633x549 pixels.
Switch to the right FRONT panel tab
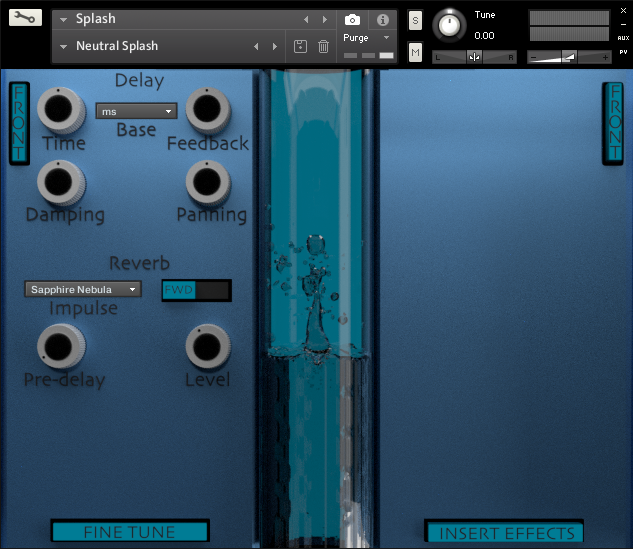[613, 123]
